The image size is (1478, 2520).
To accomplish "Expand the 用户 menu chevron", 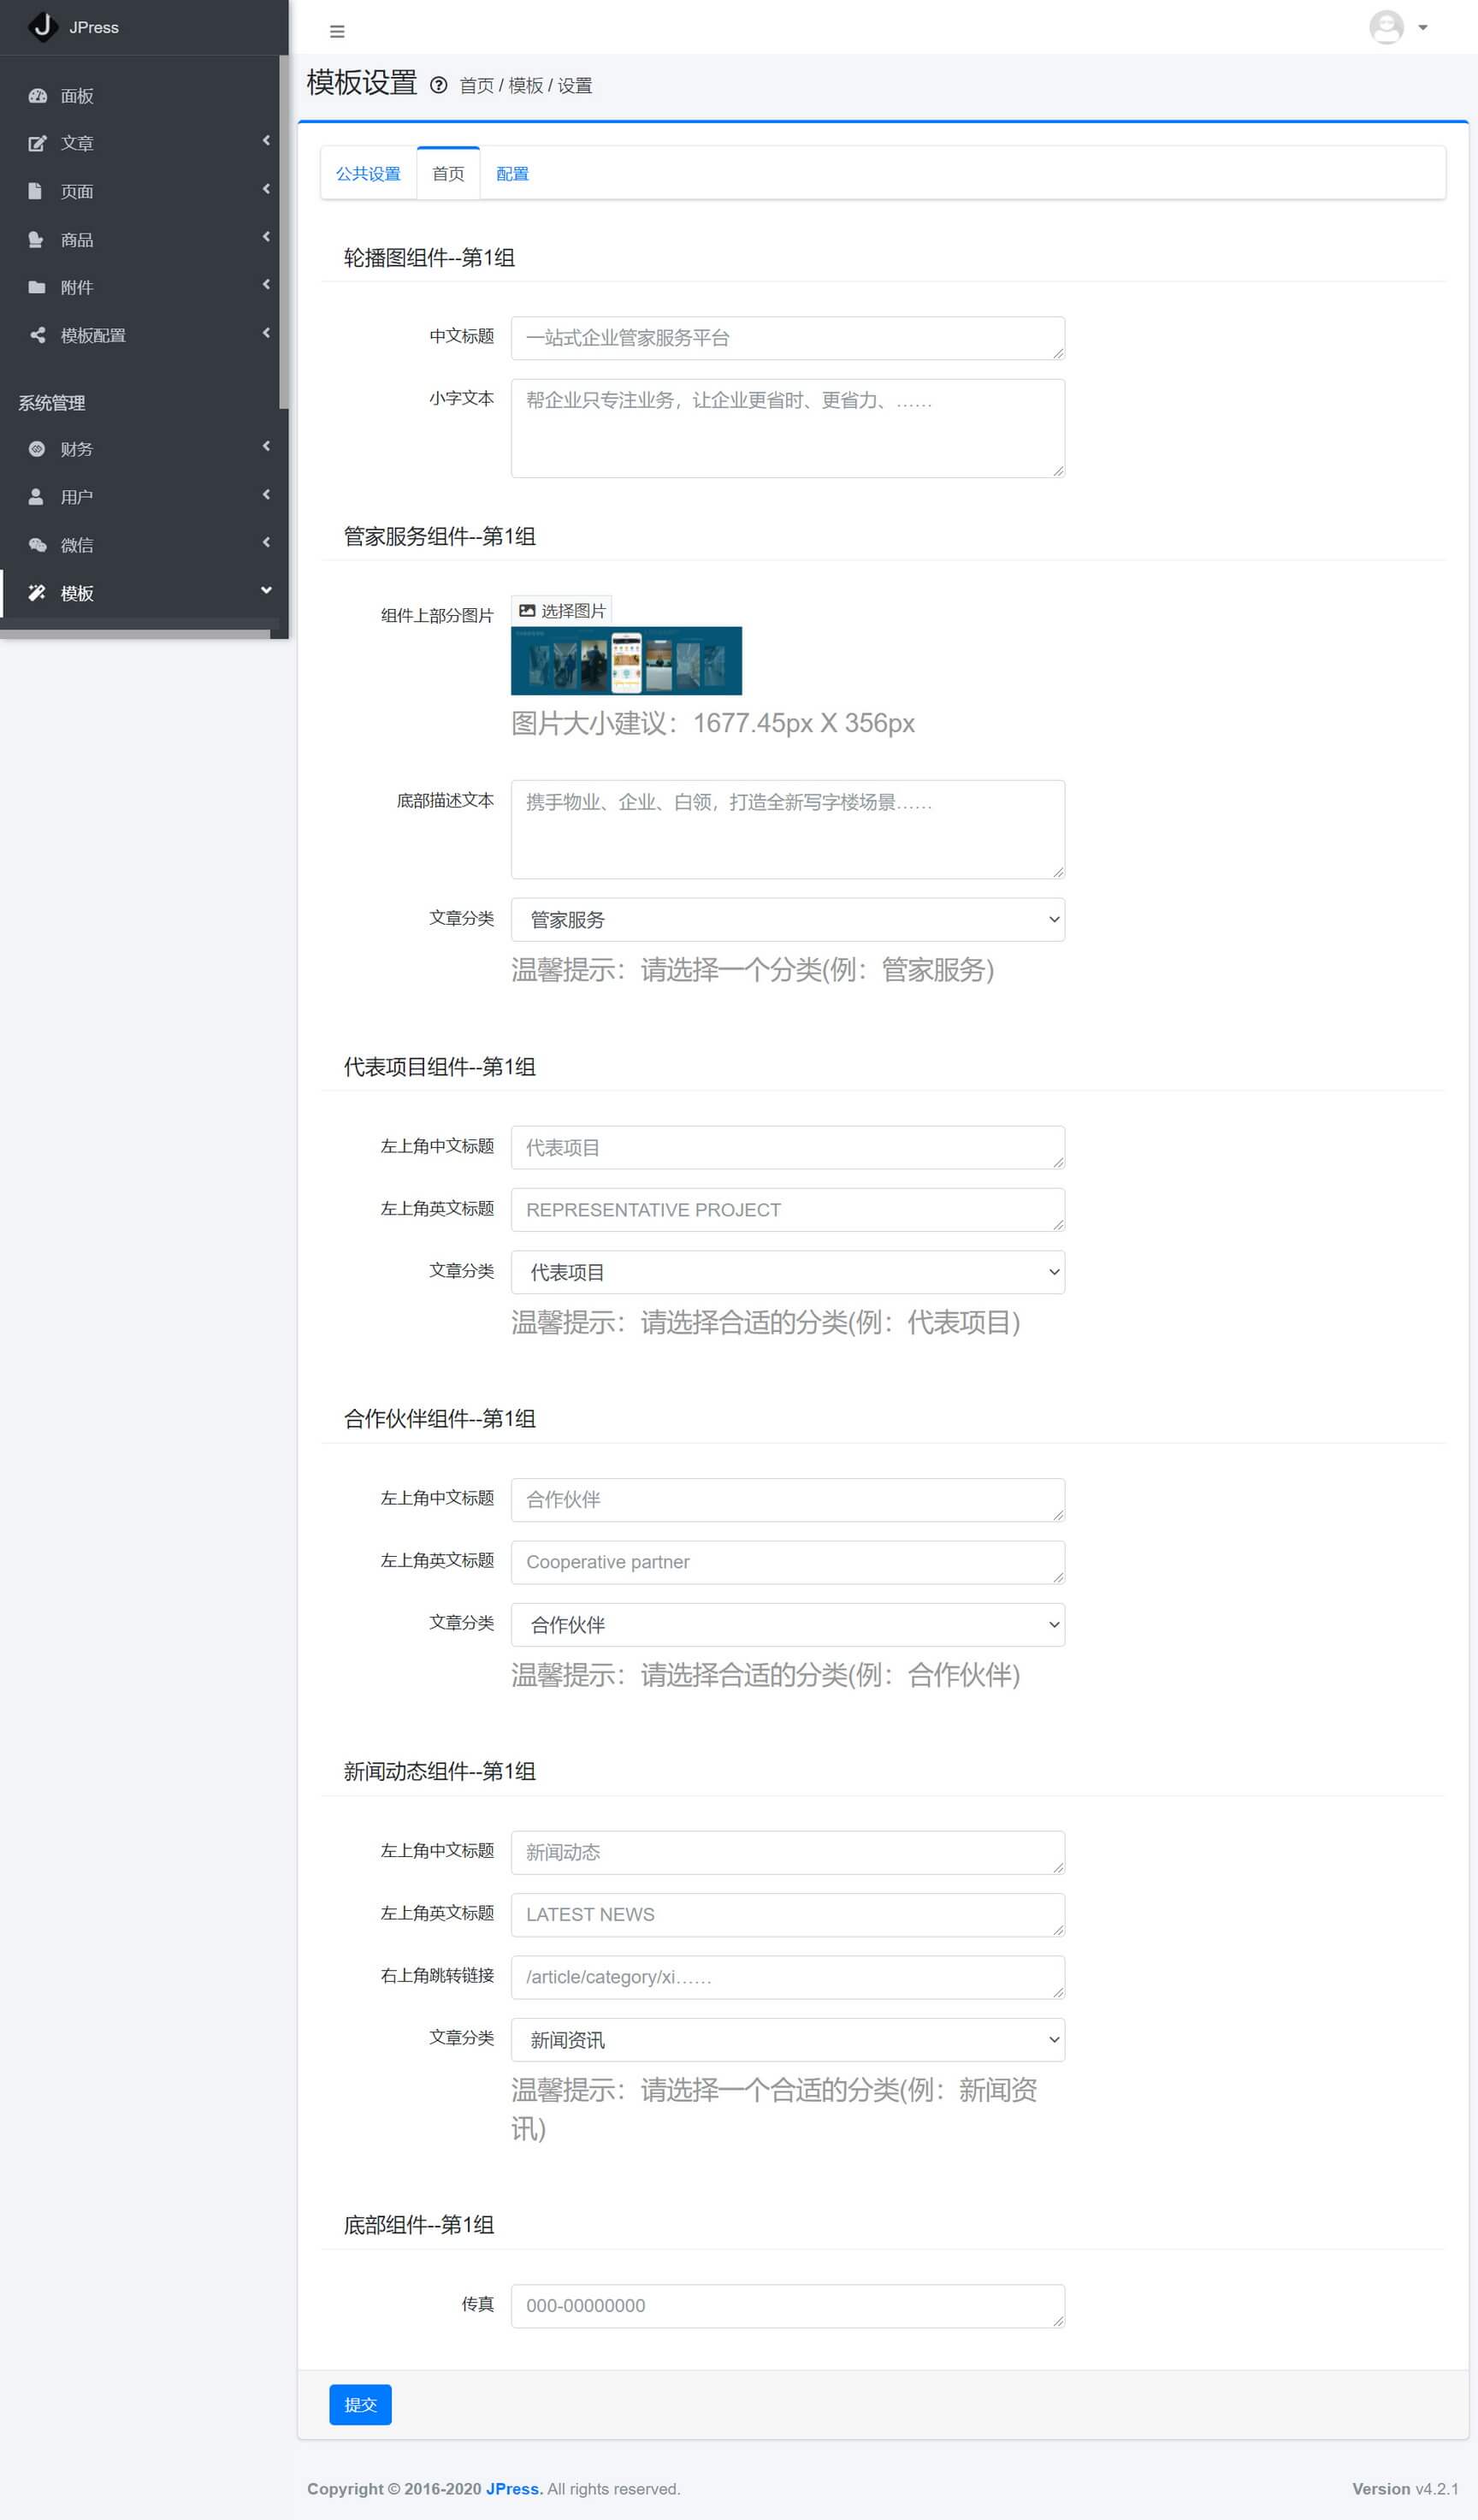I will point(266,494).
